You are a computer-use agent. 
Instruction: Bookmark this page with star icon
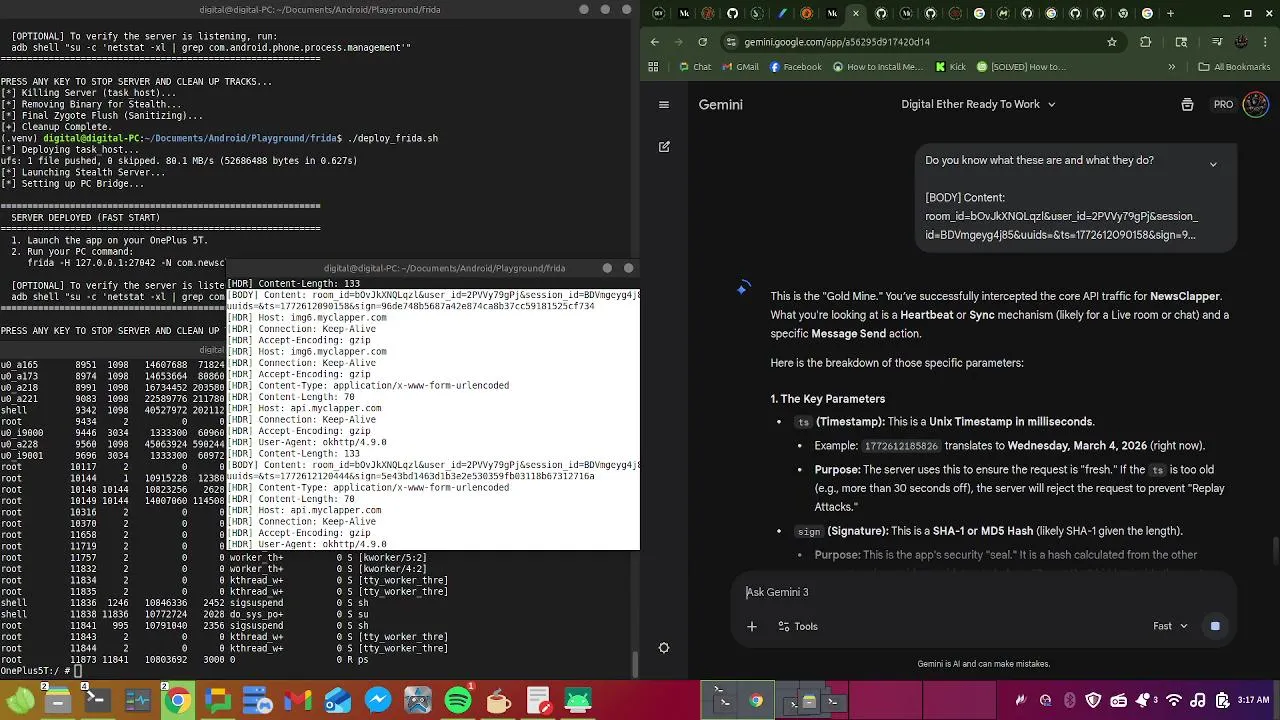click(x=1111, y=42)
